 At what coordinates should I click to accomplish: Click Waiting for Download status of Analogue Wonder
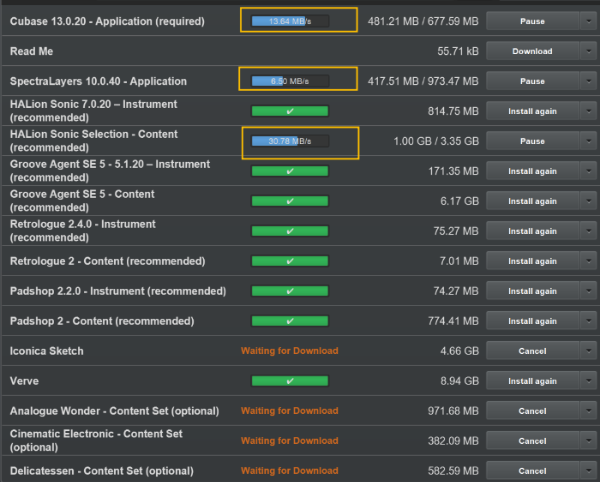click(x=290, y=411)
